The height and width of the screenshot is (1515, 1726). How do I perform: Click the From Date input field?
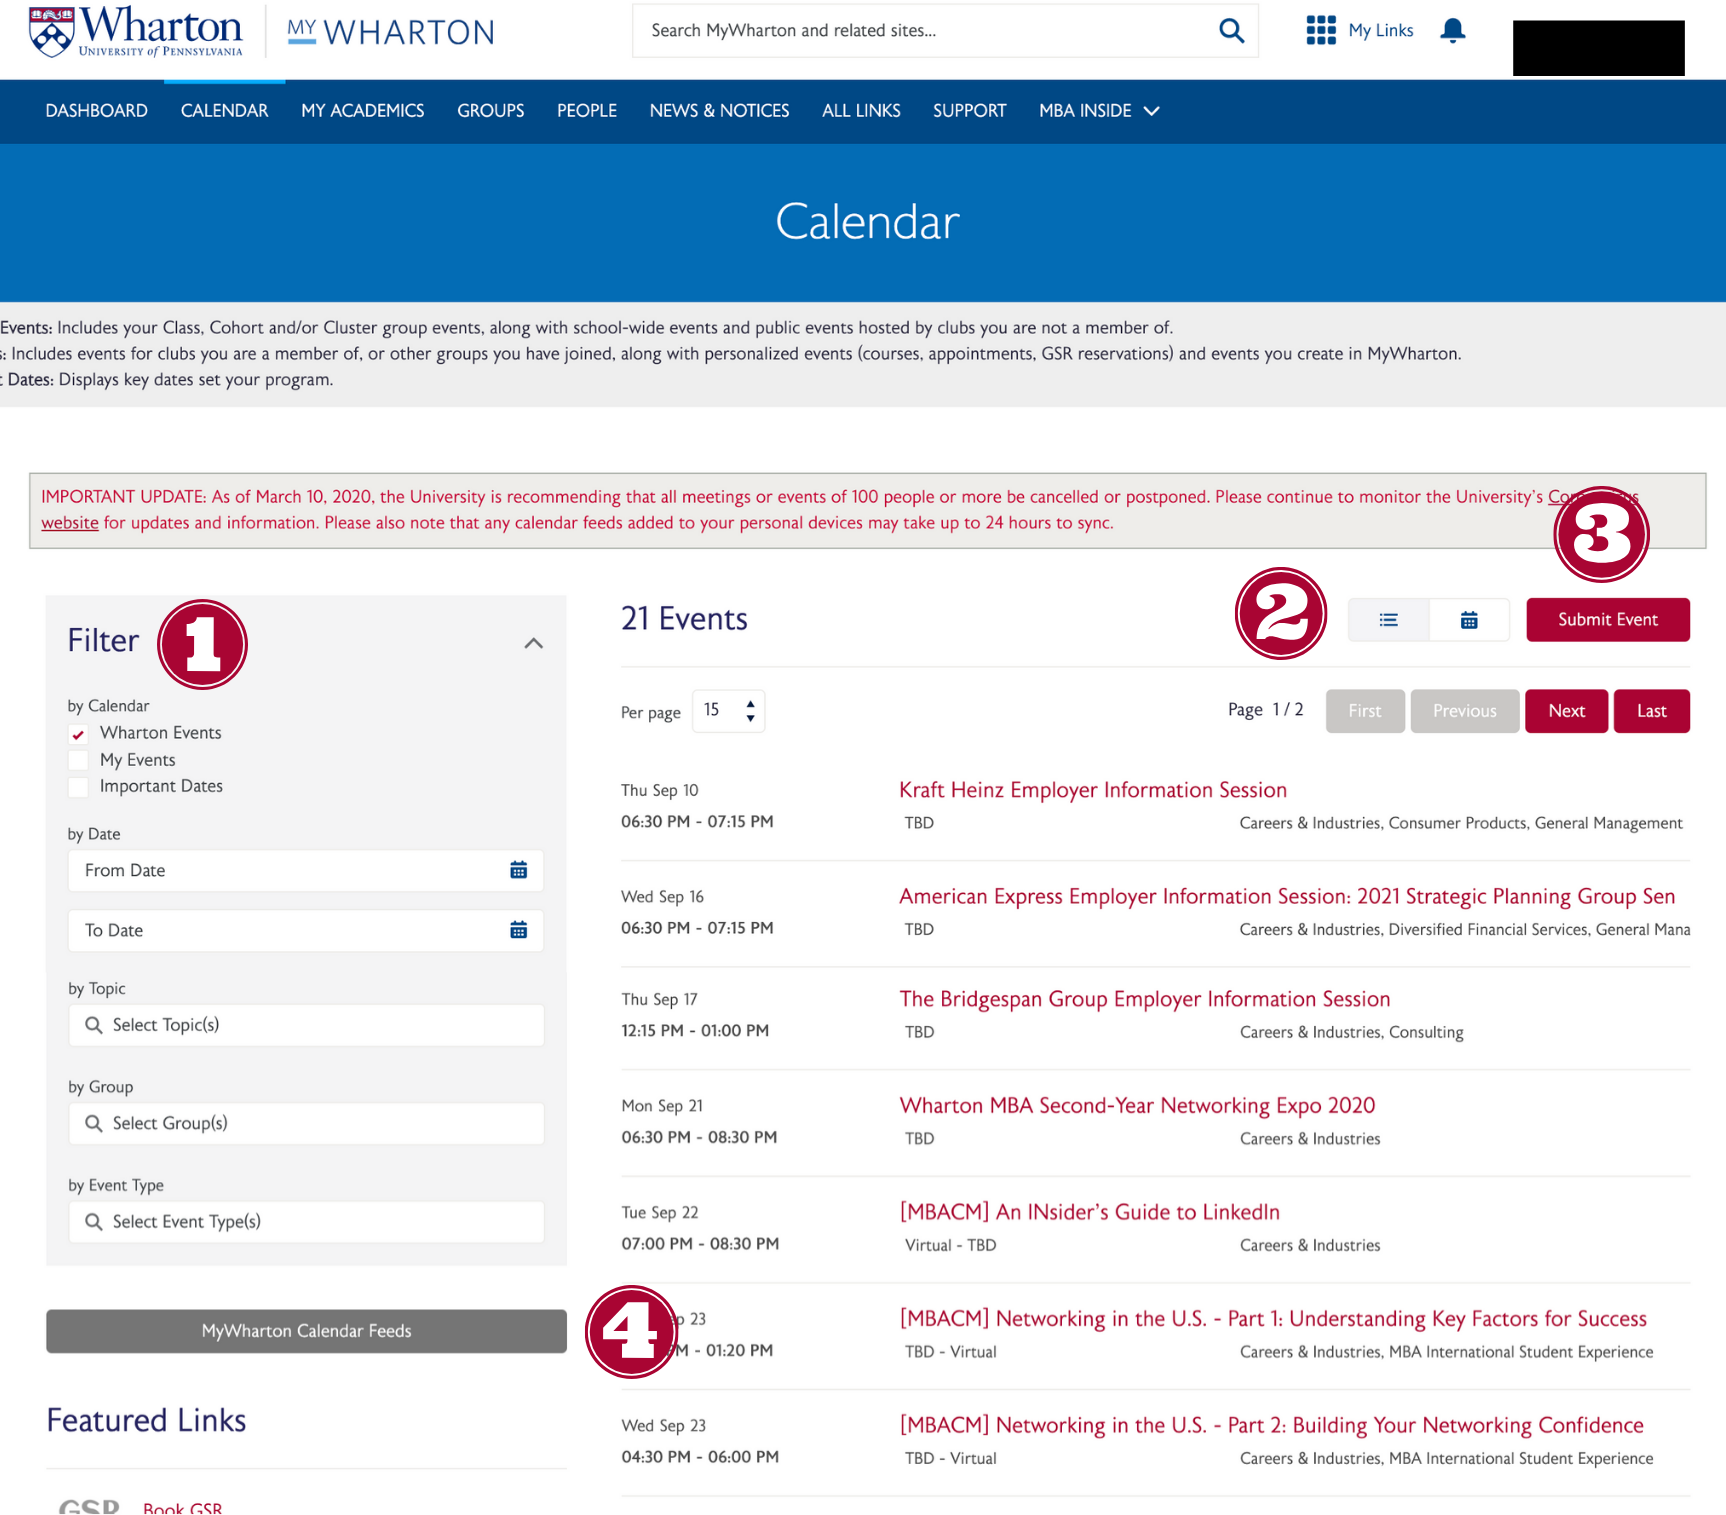tap(306, 871)
